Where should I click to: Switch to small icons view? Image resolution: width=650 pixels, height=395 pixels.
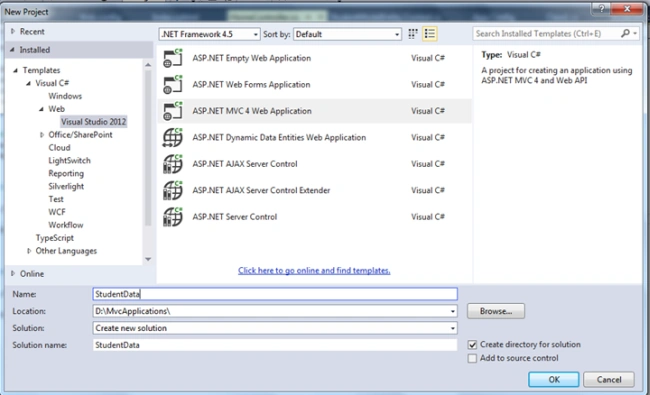point(413,34)
